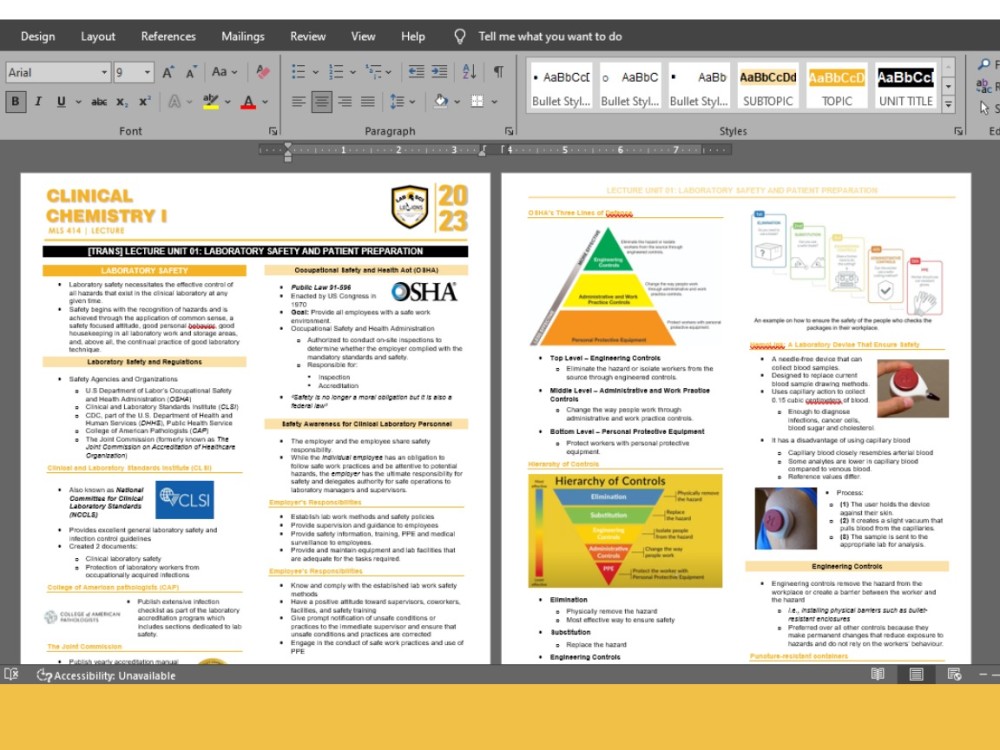Open the References tab
Screen dimensions: 1000x750
click(x=168, y=36)
